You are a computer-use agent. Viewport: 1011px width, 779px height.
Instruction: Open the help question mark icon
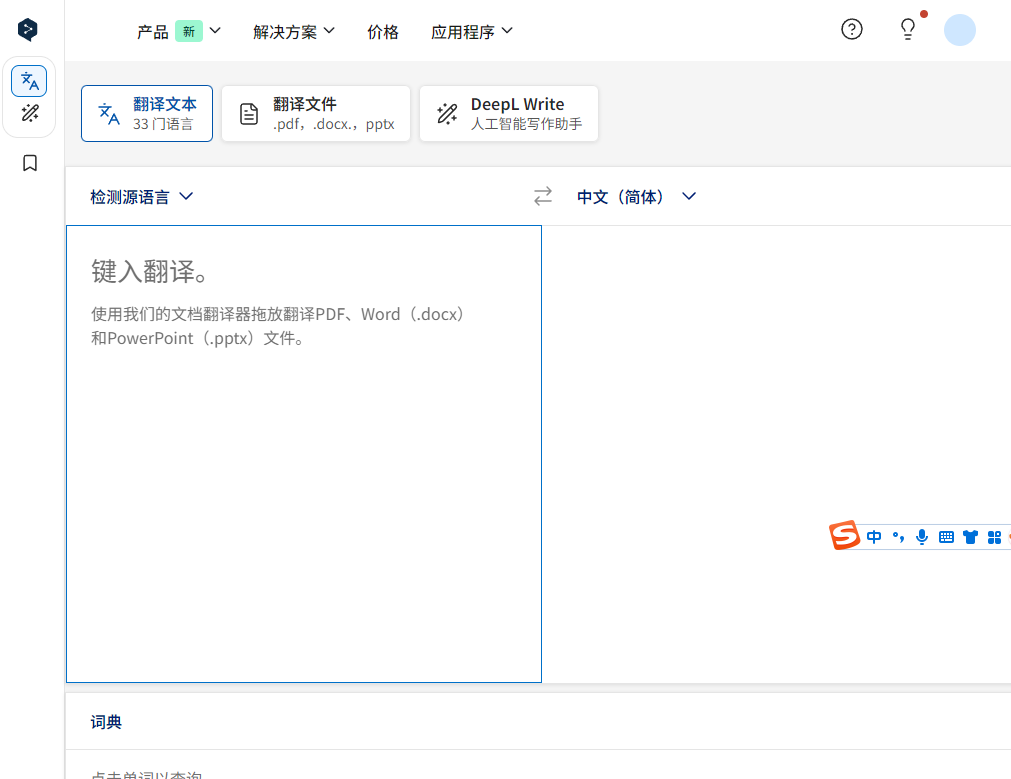click(852, 30)
